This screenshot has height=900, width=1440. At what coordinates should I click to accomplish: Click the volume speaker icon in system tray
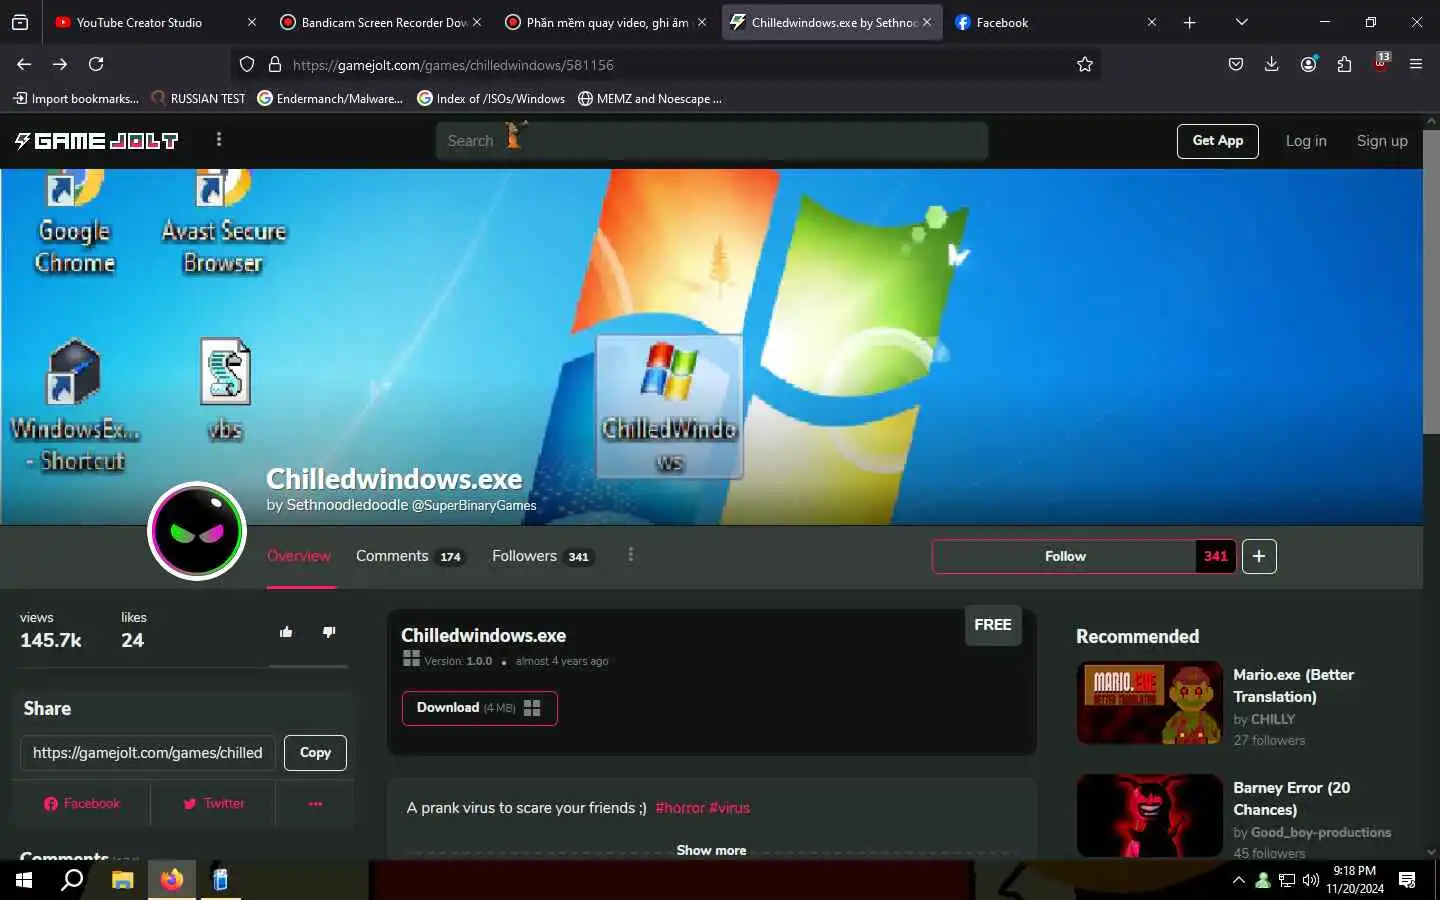pyautogui.click(x=1311, y=880)
